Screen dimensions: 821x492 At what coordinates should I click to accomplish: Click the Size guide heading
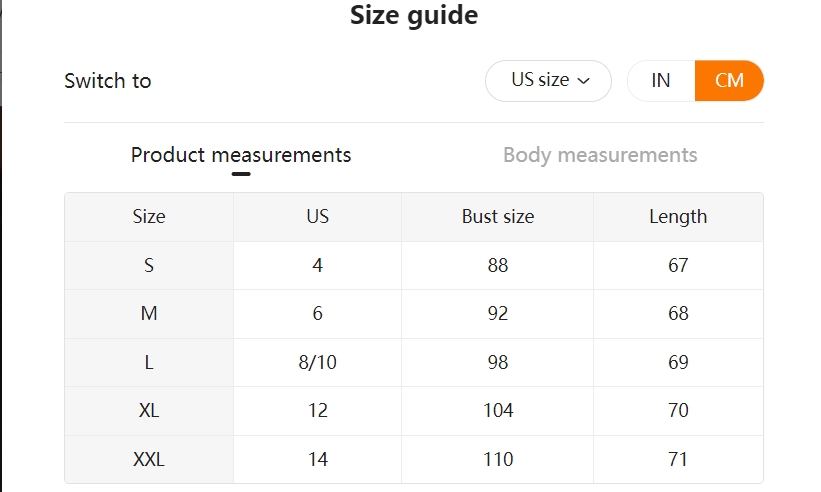[413, 16]
